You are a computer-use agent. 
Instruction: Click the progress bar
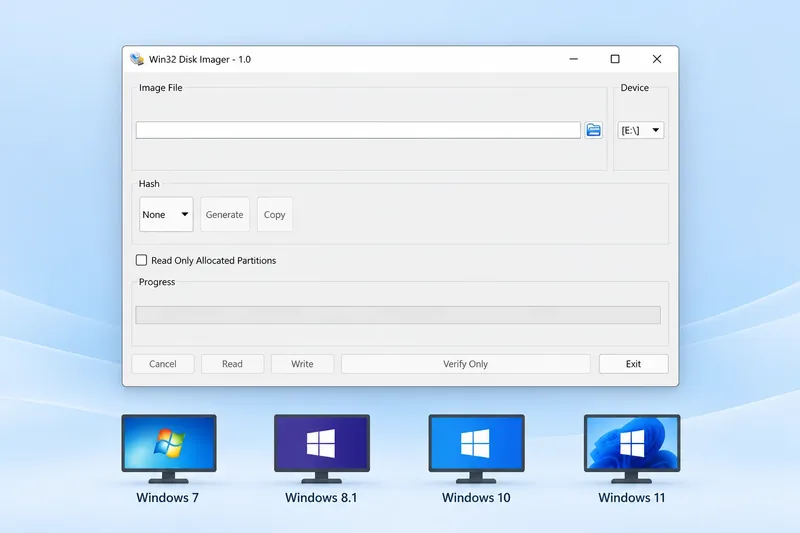[x=398, y=315]
